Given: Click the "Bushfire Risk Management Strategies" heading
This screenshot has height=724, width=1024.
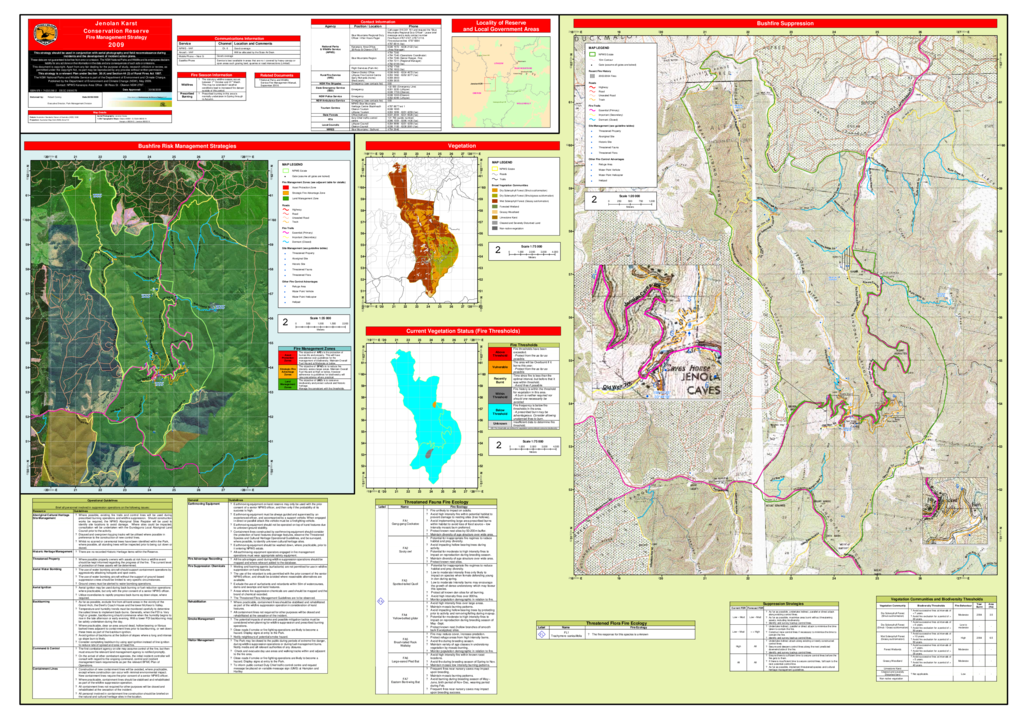Looking at the screenshot, I should [187, 146].
